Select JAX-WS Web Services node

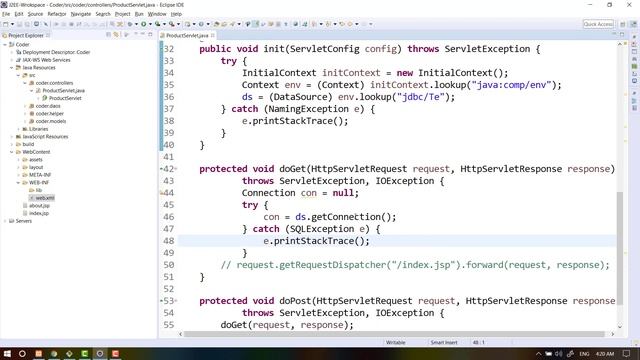coord(46,60)
